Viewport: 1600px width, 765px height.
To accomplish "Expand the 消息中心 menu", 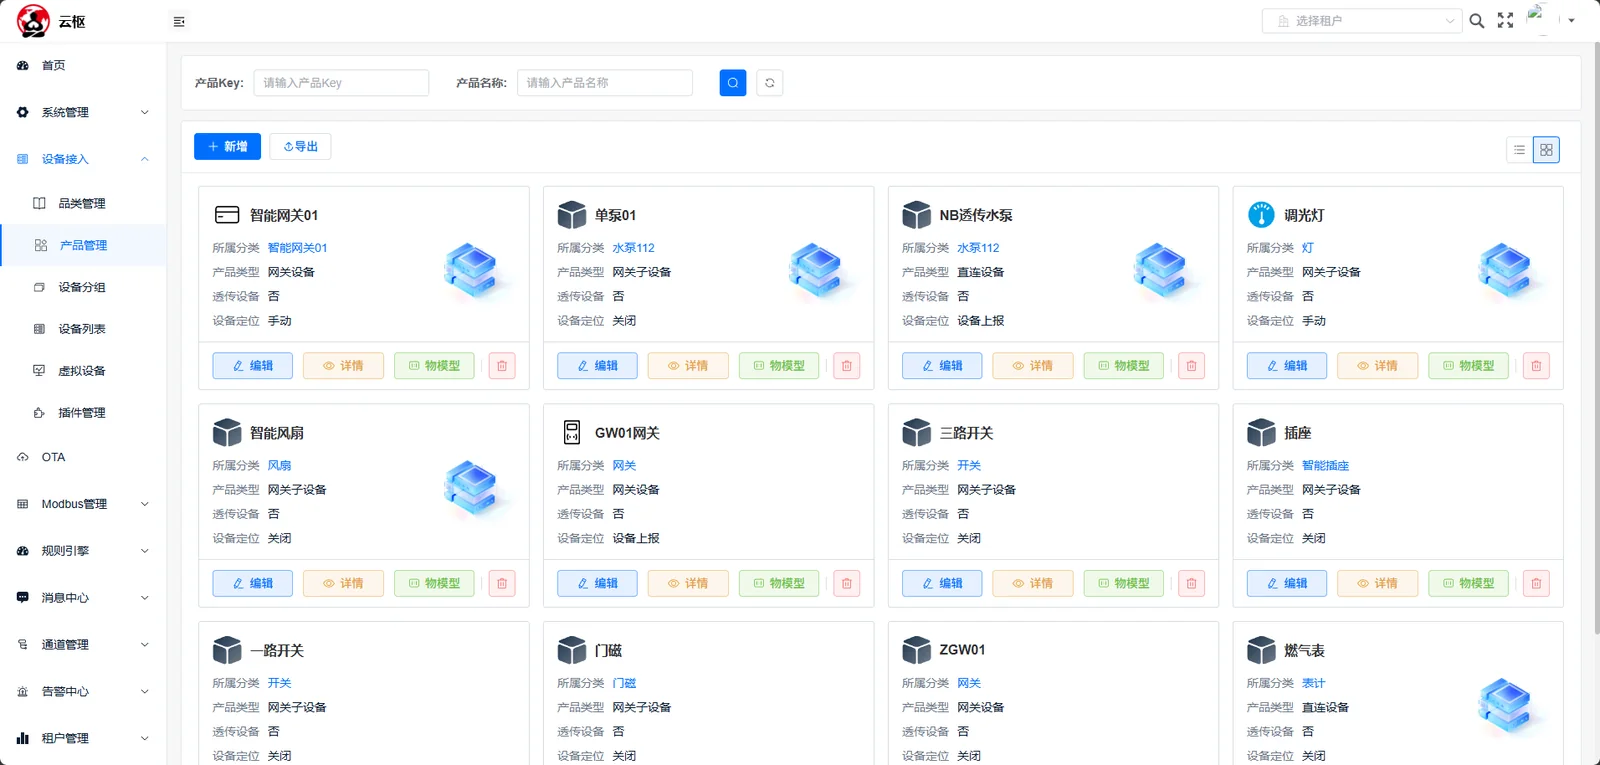I will click(x=83, y=598).
